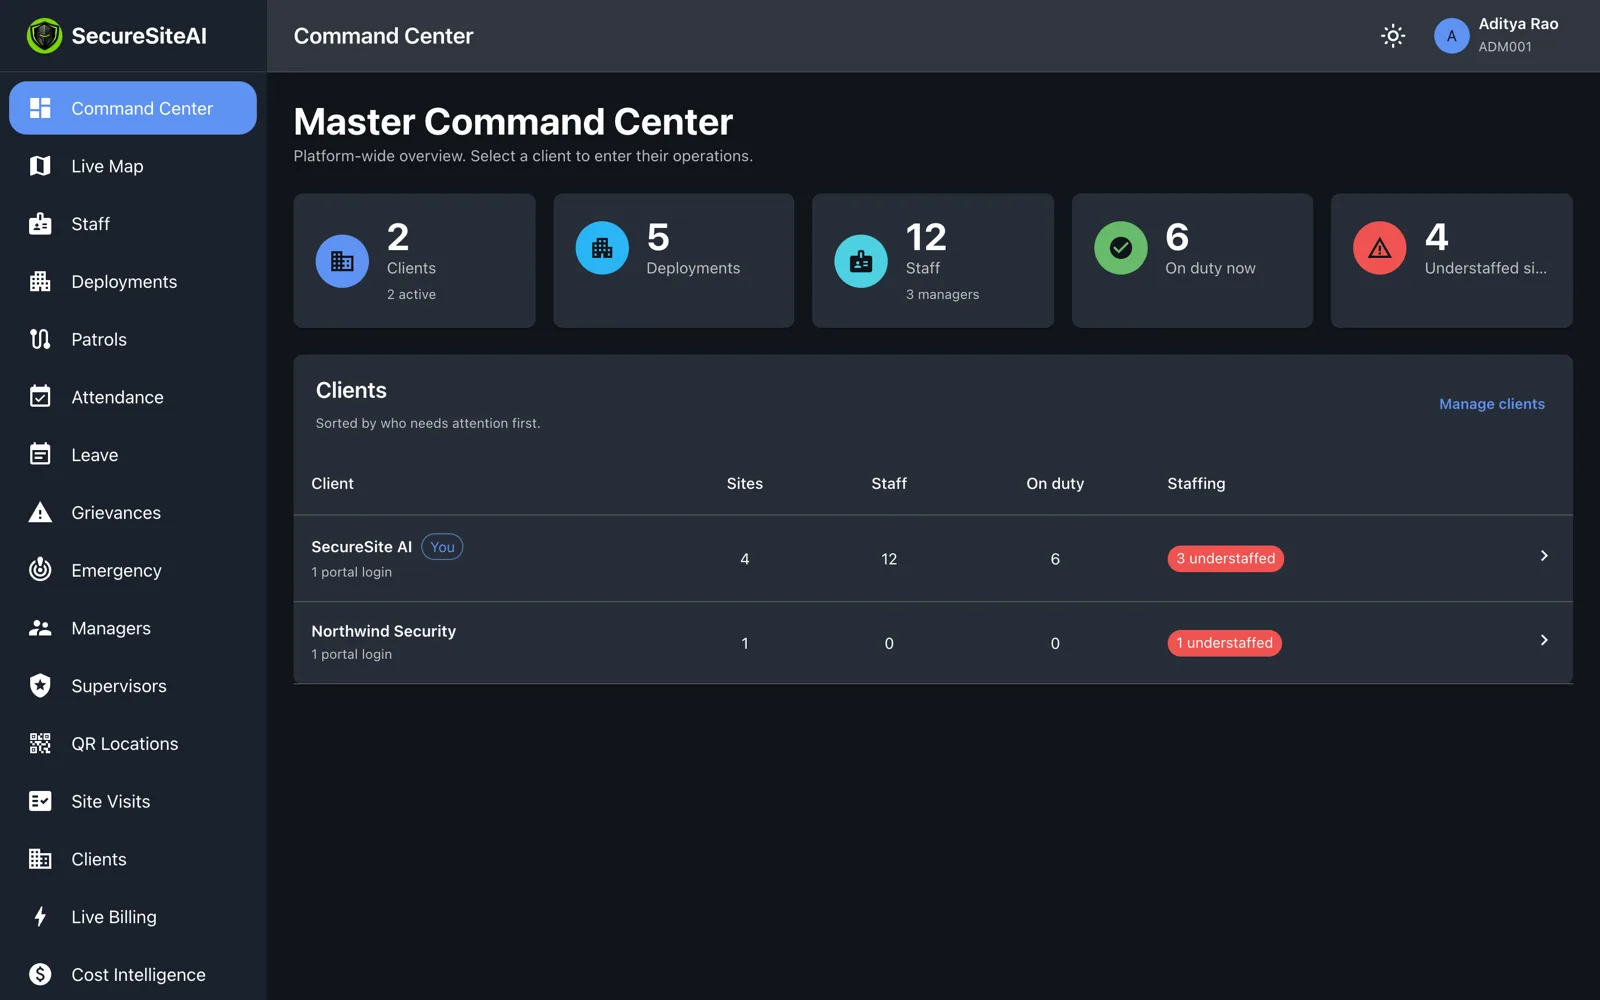Screen dimensions: 1600x1000
Task: Click the '2 active' text in Clients card
Action: coord(411,295)
